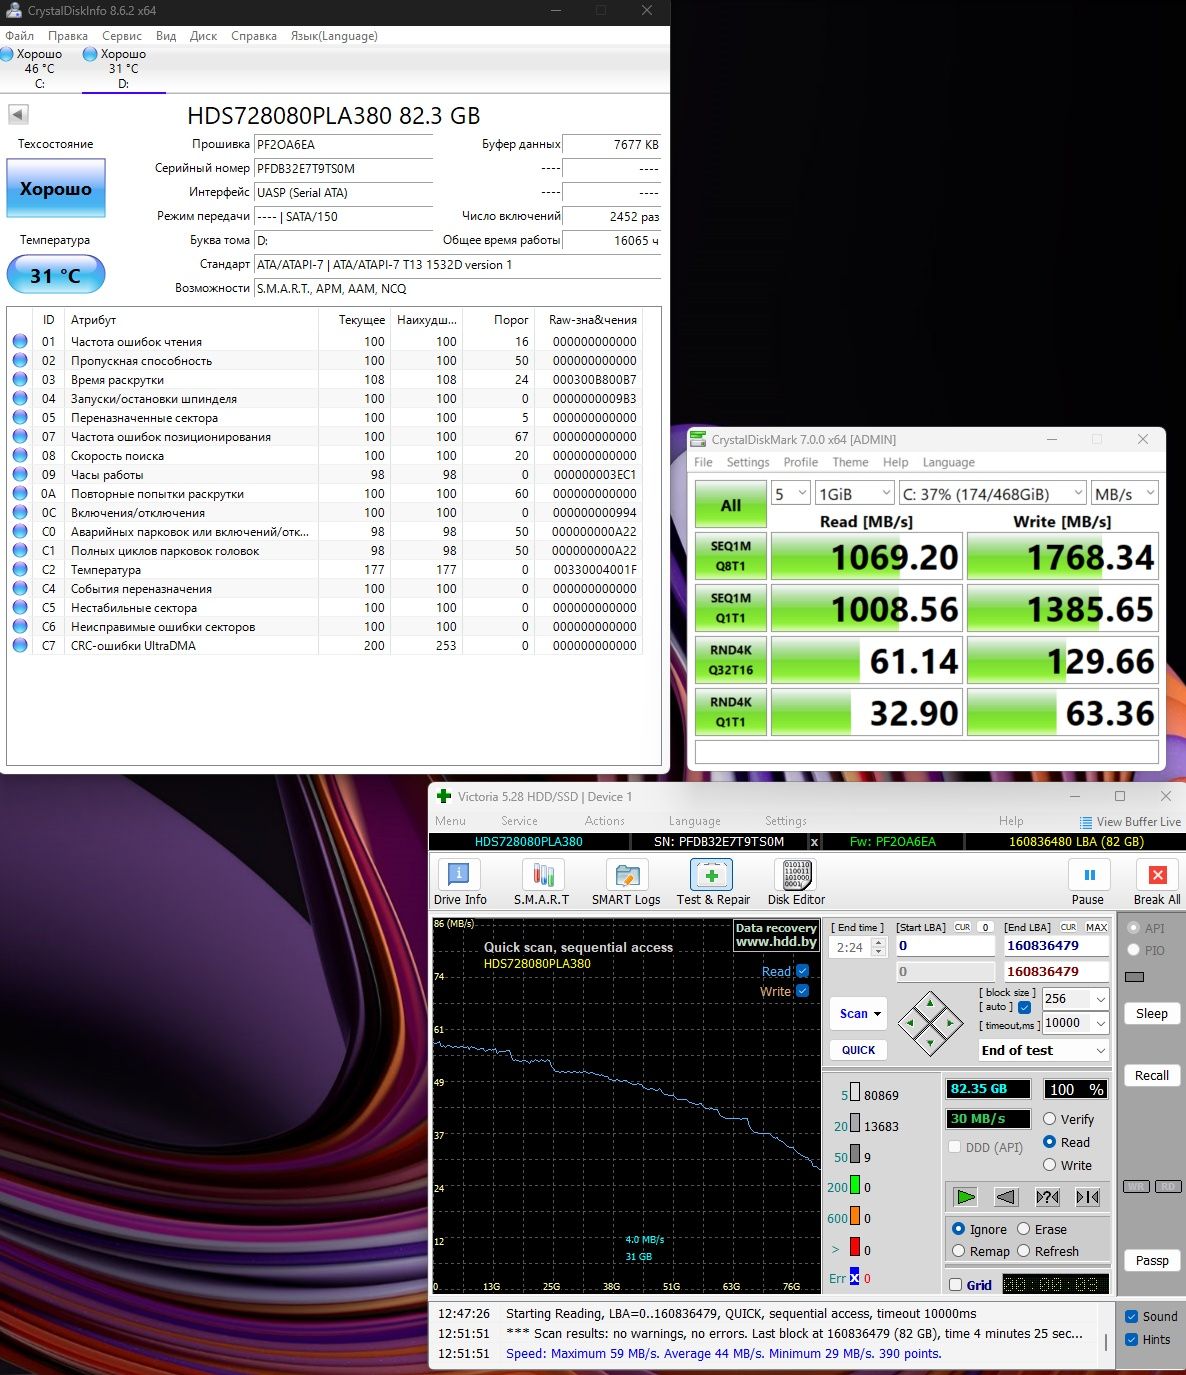Click the right arrow on the navigation diamond
The width and height of the screenshot is (1186, 1375).
coord(951,1023)
